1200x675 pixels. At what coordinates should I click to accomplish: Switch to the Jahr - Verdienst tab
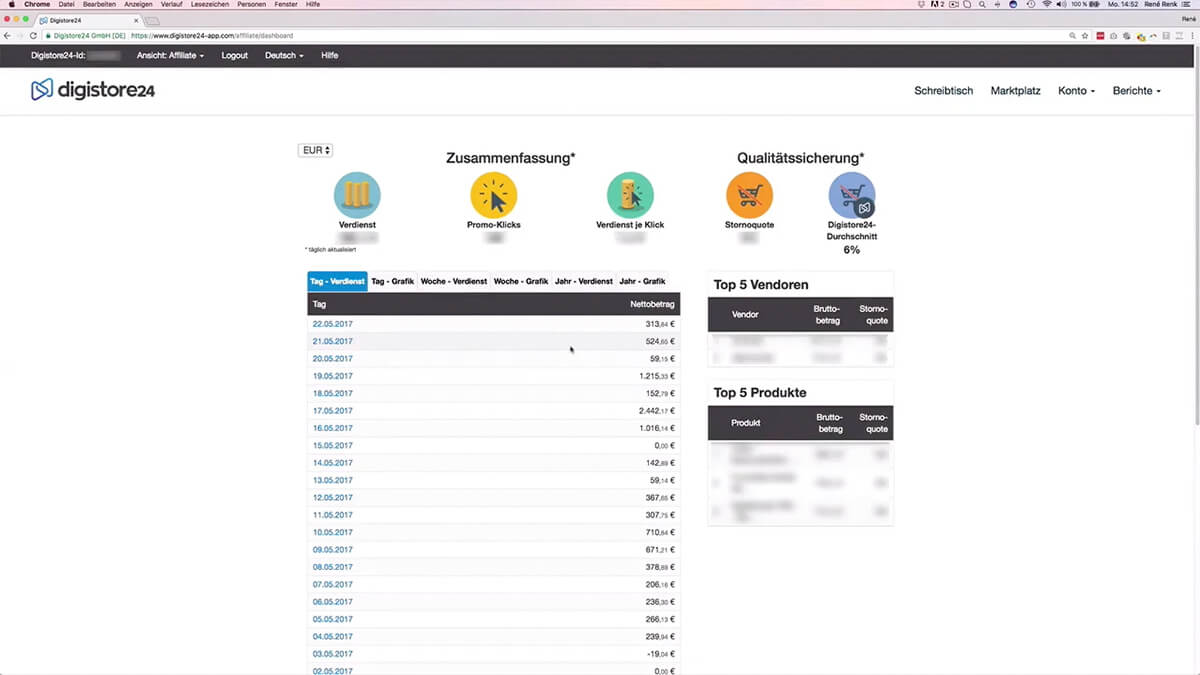coord(584,282)
